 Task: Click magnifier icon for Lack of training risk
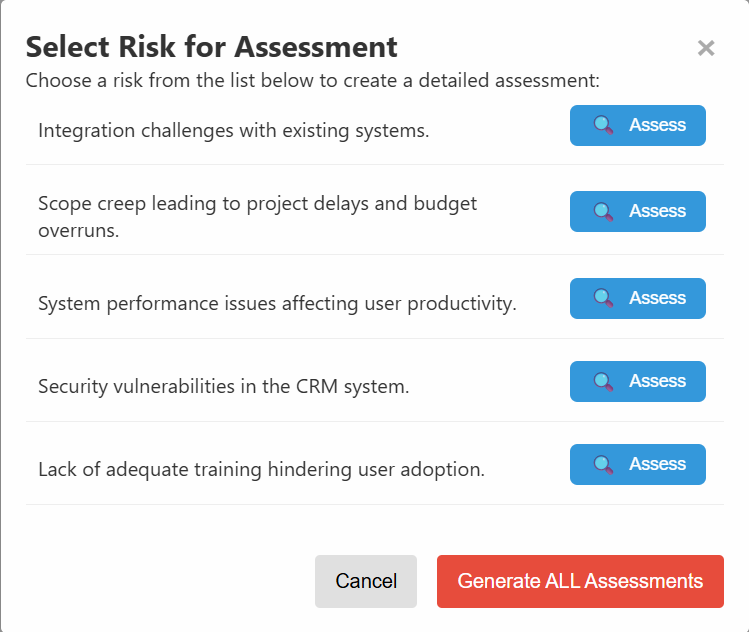[x=603, y=465]
